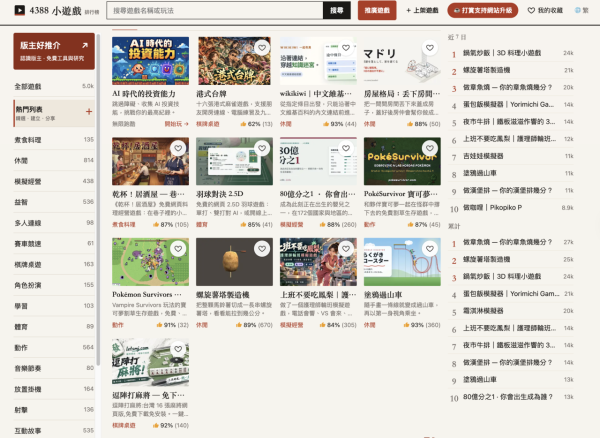Toggle the heart on 上班不要吃鳳梨 card
This screenshot has height=438, width=600.
[x=346, y=249]
